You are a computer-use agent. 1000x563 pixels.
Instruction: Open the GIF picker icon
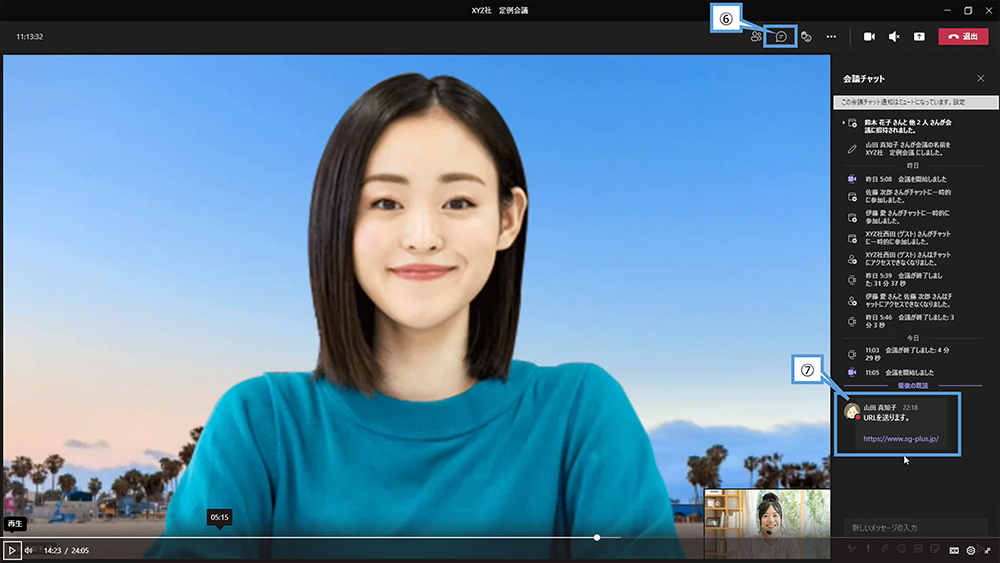(x=918, y=549)
